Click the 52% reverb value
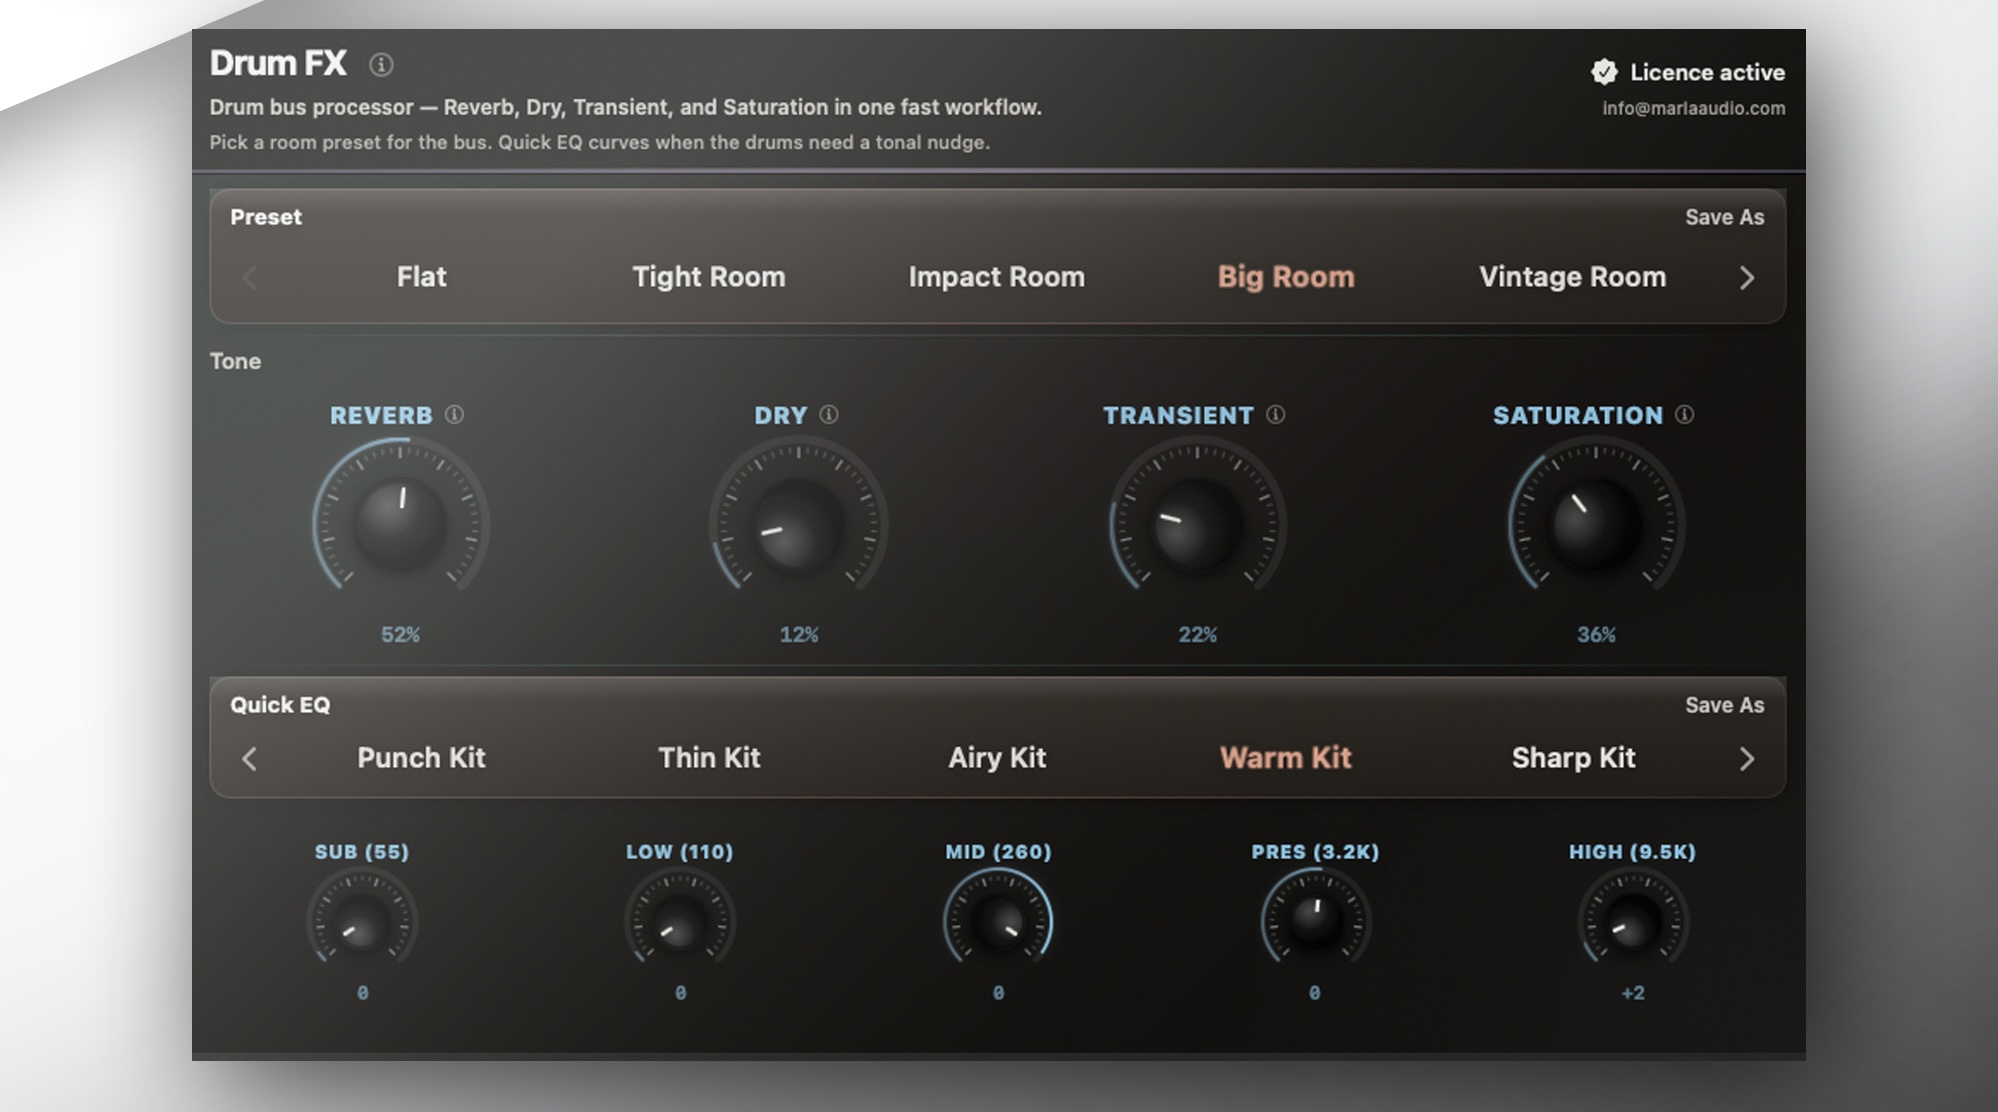This screenshot has width=1998, height=1112. pos(400,635)
